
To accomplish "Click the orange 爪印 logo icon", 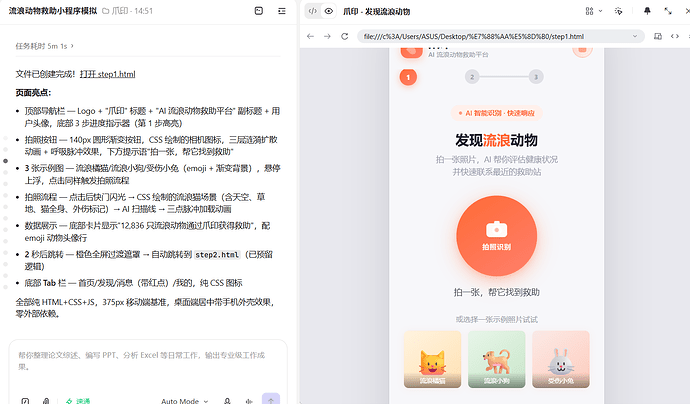I will pos(411,52).
